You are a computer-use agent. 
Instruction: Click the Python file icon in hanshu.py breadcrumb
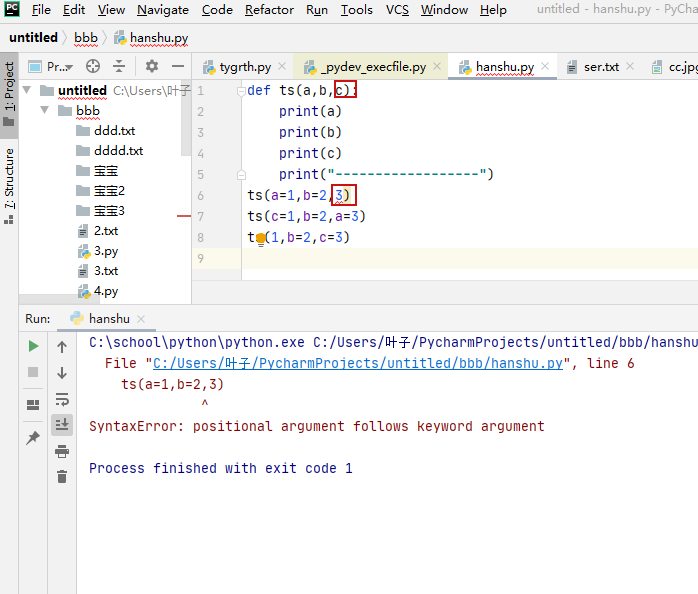[x=120, y=38]
